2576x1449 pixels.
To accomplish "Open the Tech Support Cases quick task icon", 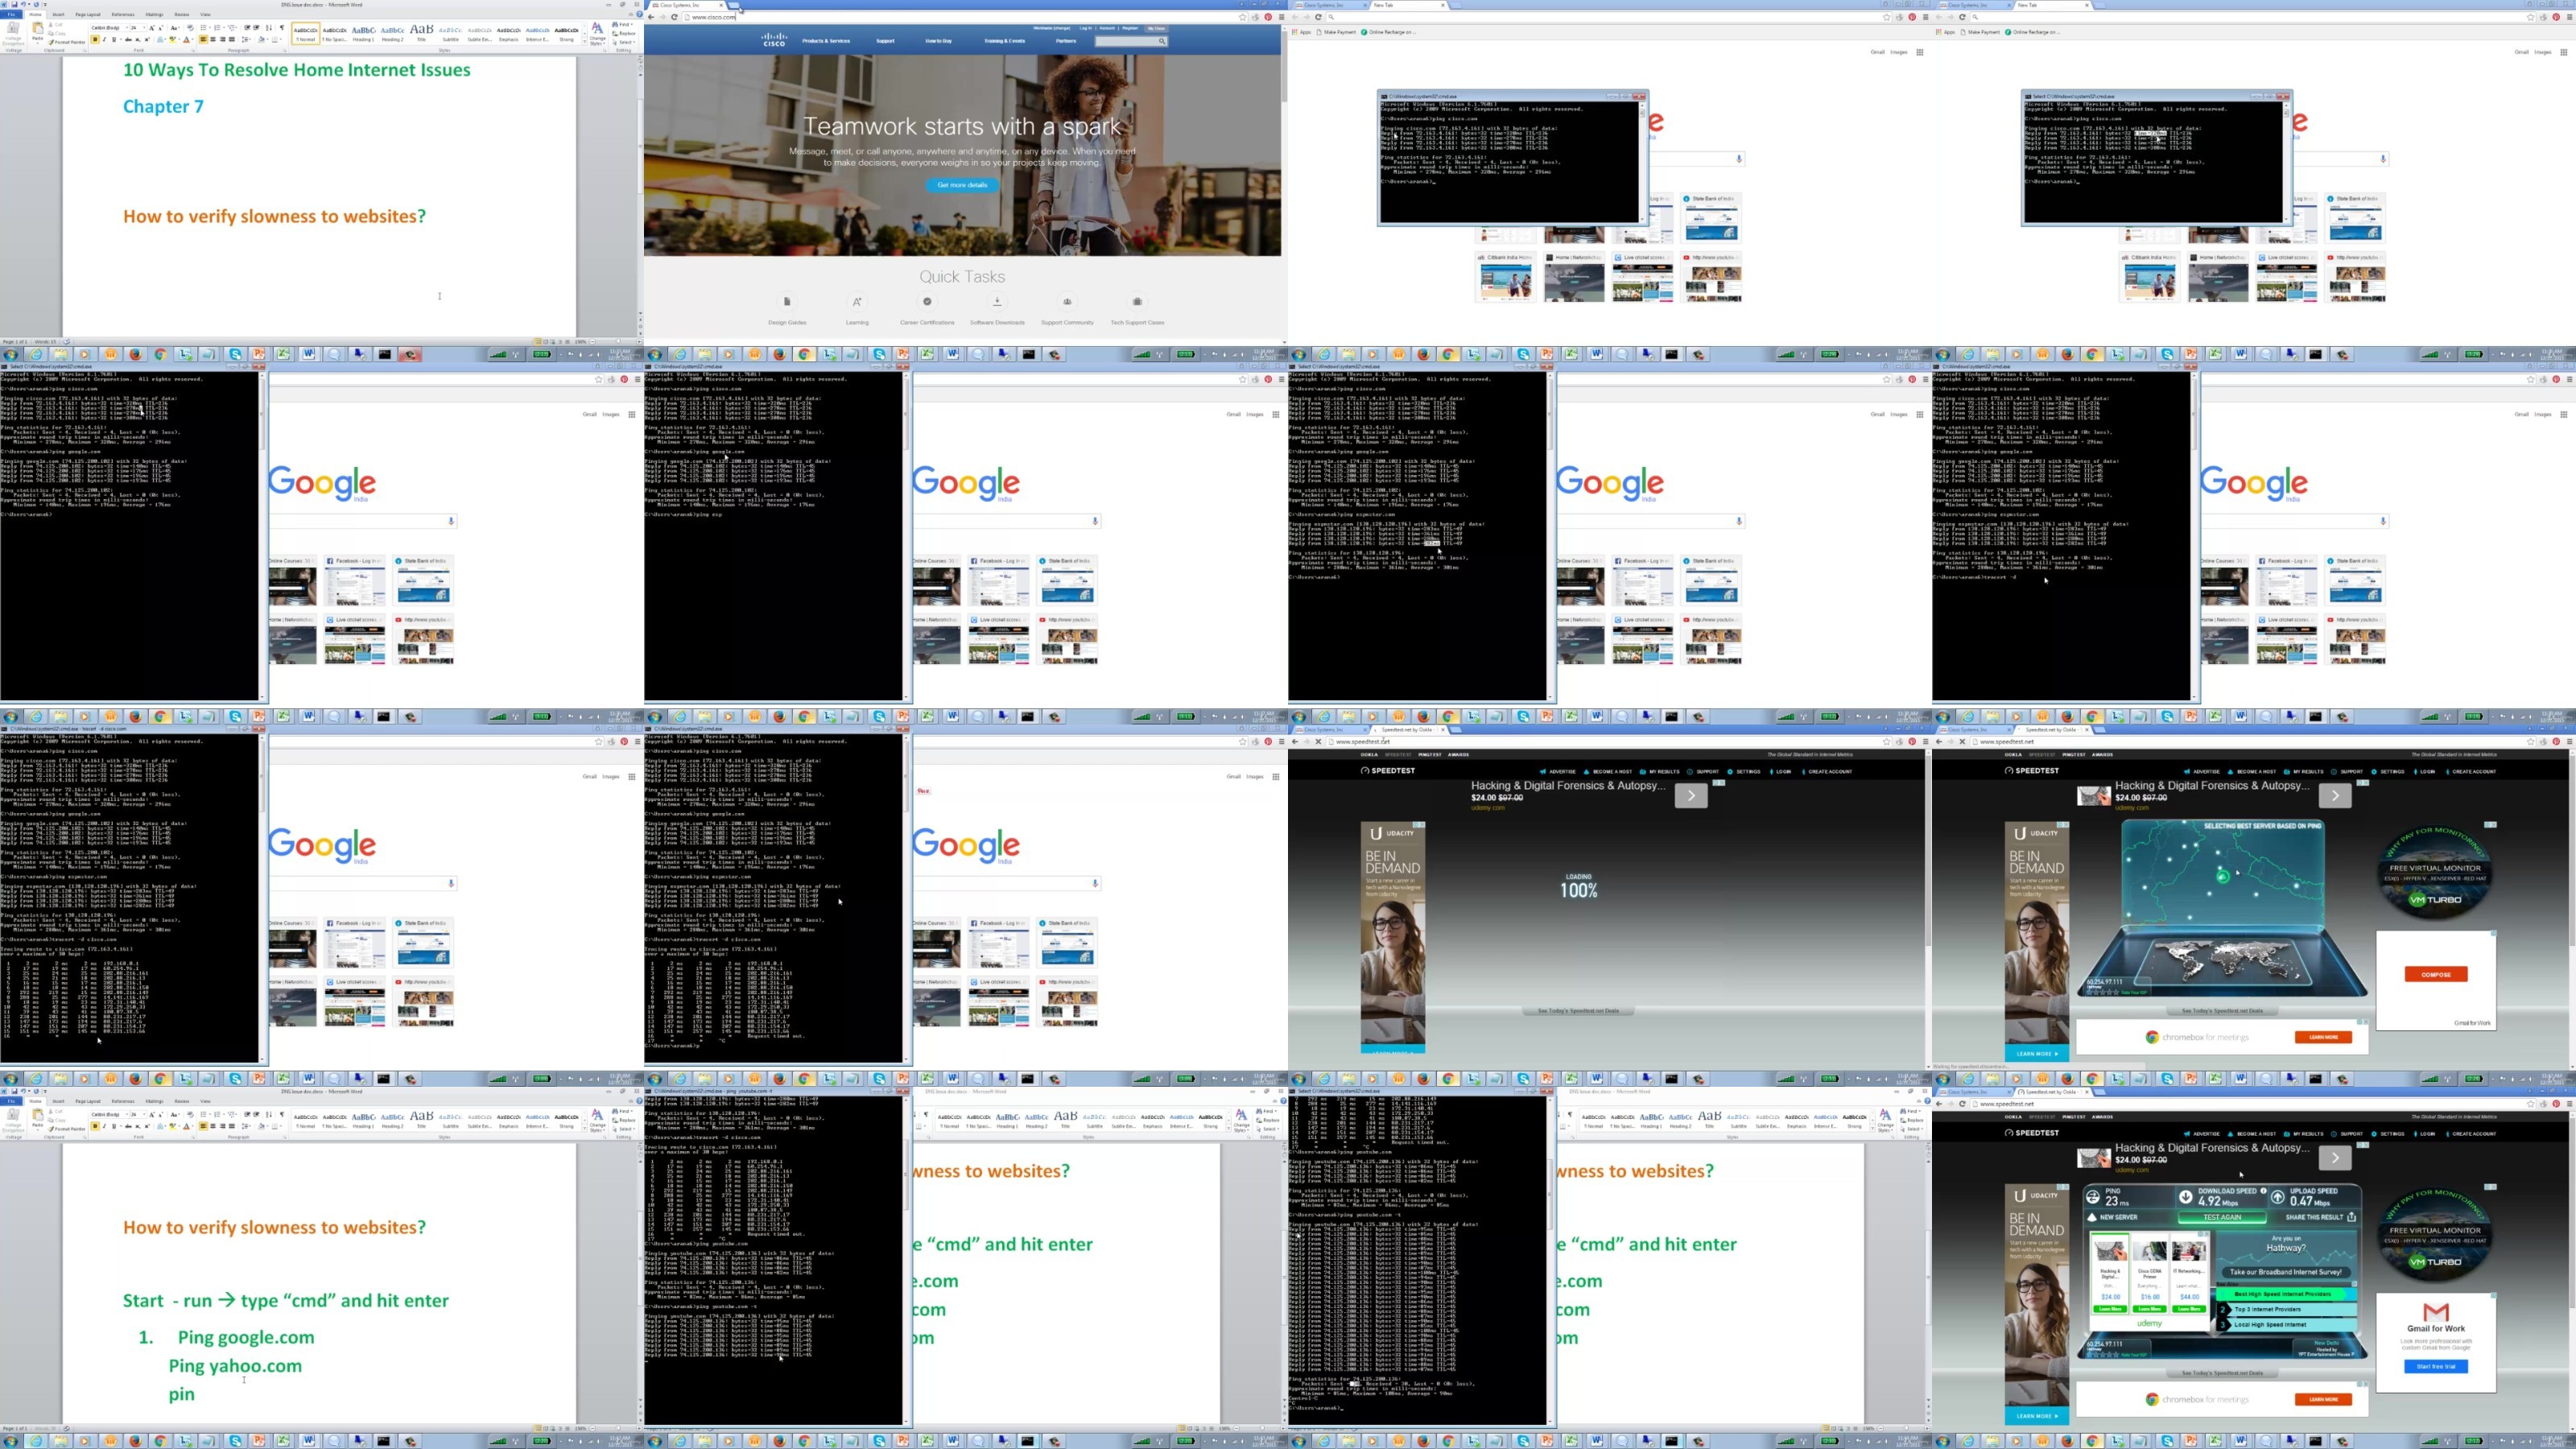I will click(x=1137, y=301).
